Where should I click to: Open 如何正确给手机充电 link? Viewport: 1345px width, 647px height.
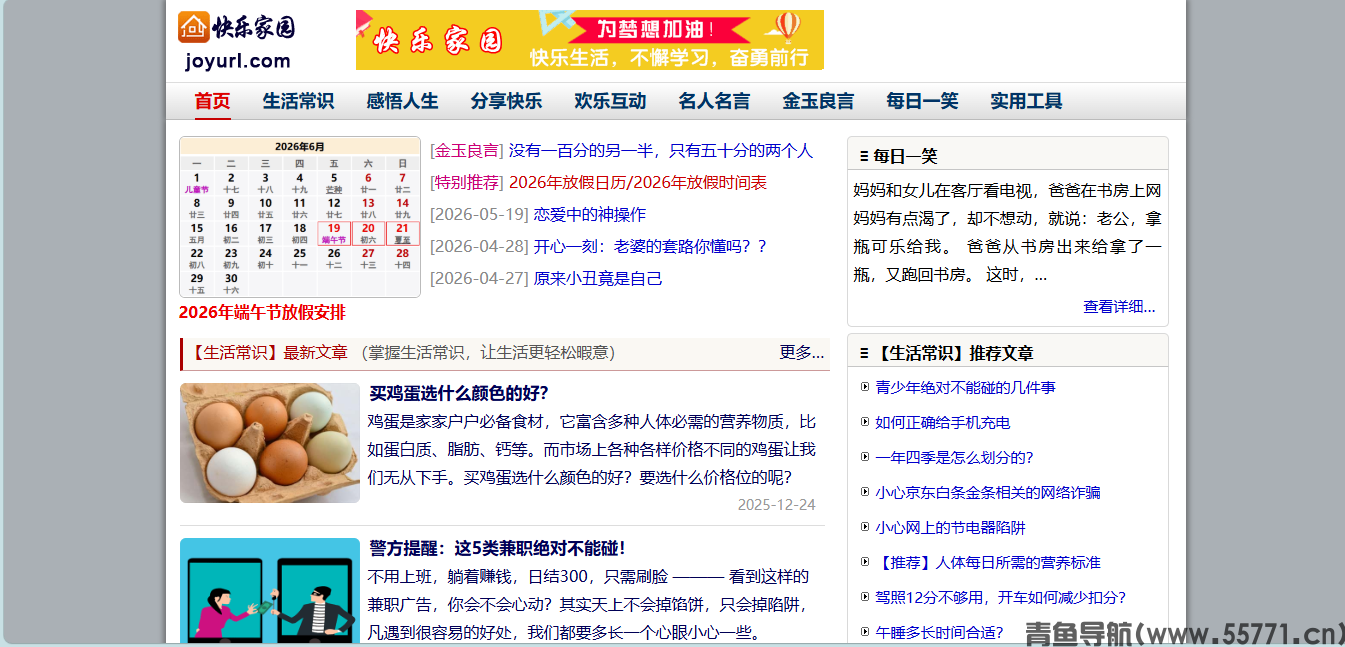tap(943, 423)
